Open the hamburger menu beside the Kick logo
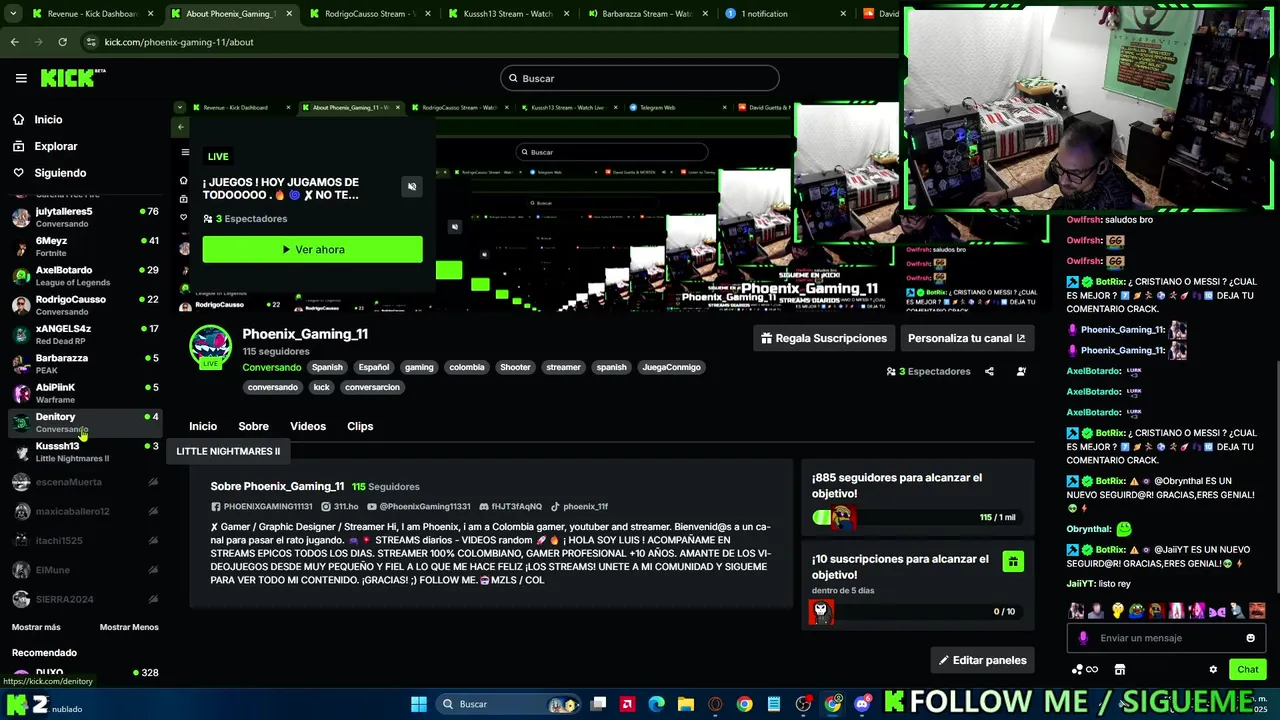Viewport: 1280px width, 720px height. coord(21,78)
